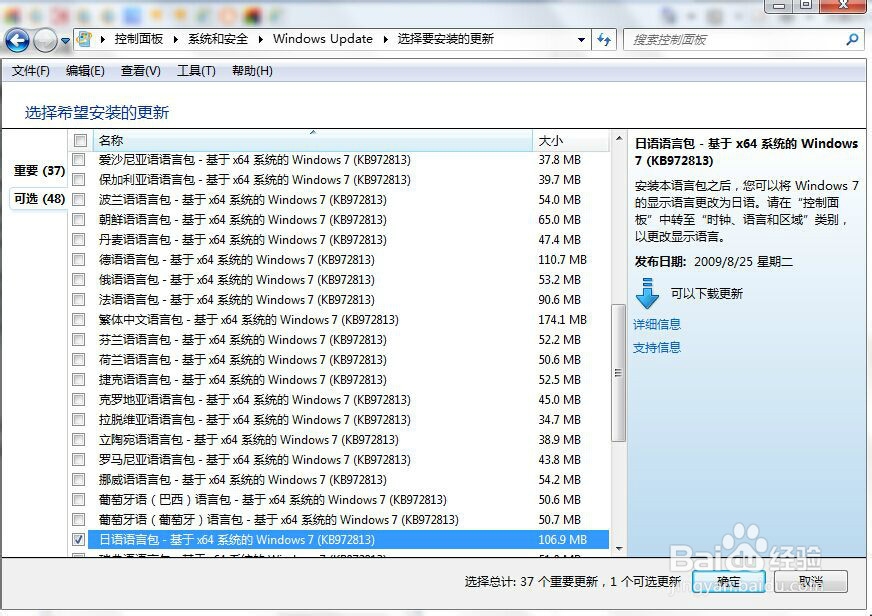Image resolution: width=872 pixels, height=616 pixels.
Task: Click the Forward navigation arrow button
Action: (45, 40)
